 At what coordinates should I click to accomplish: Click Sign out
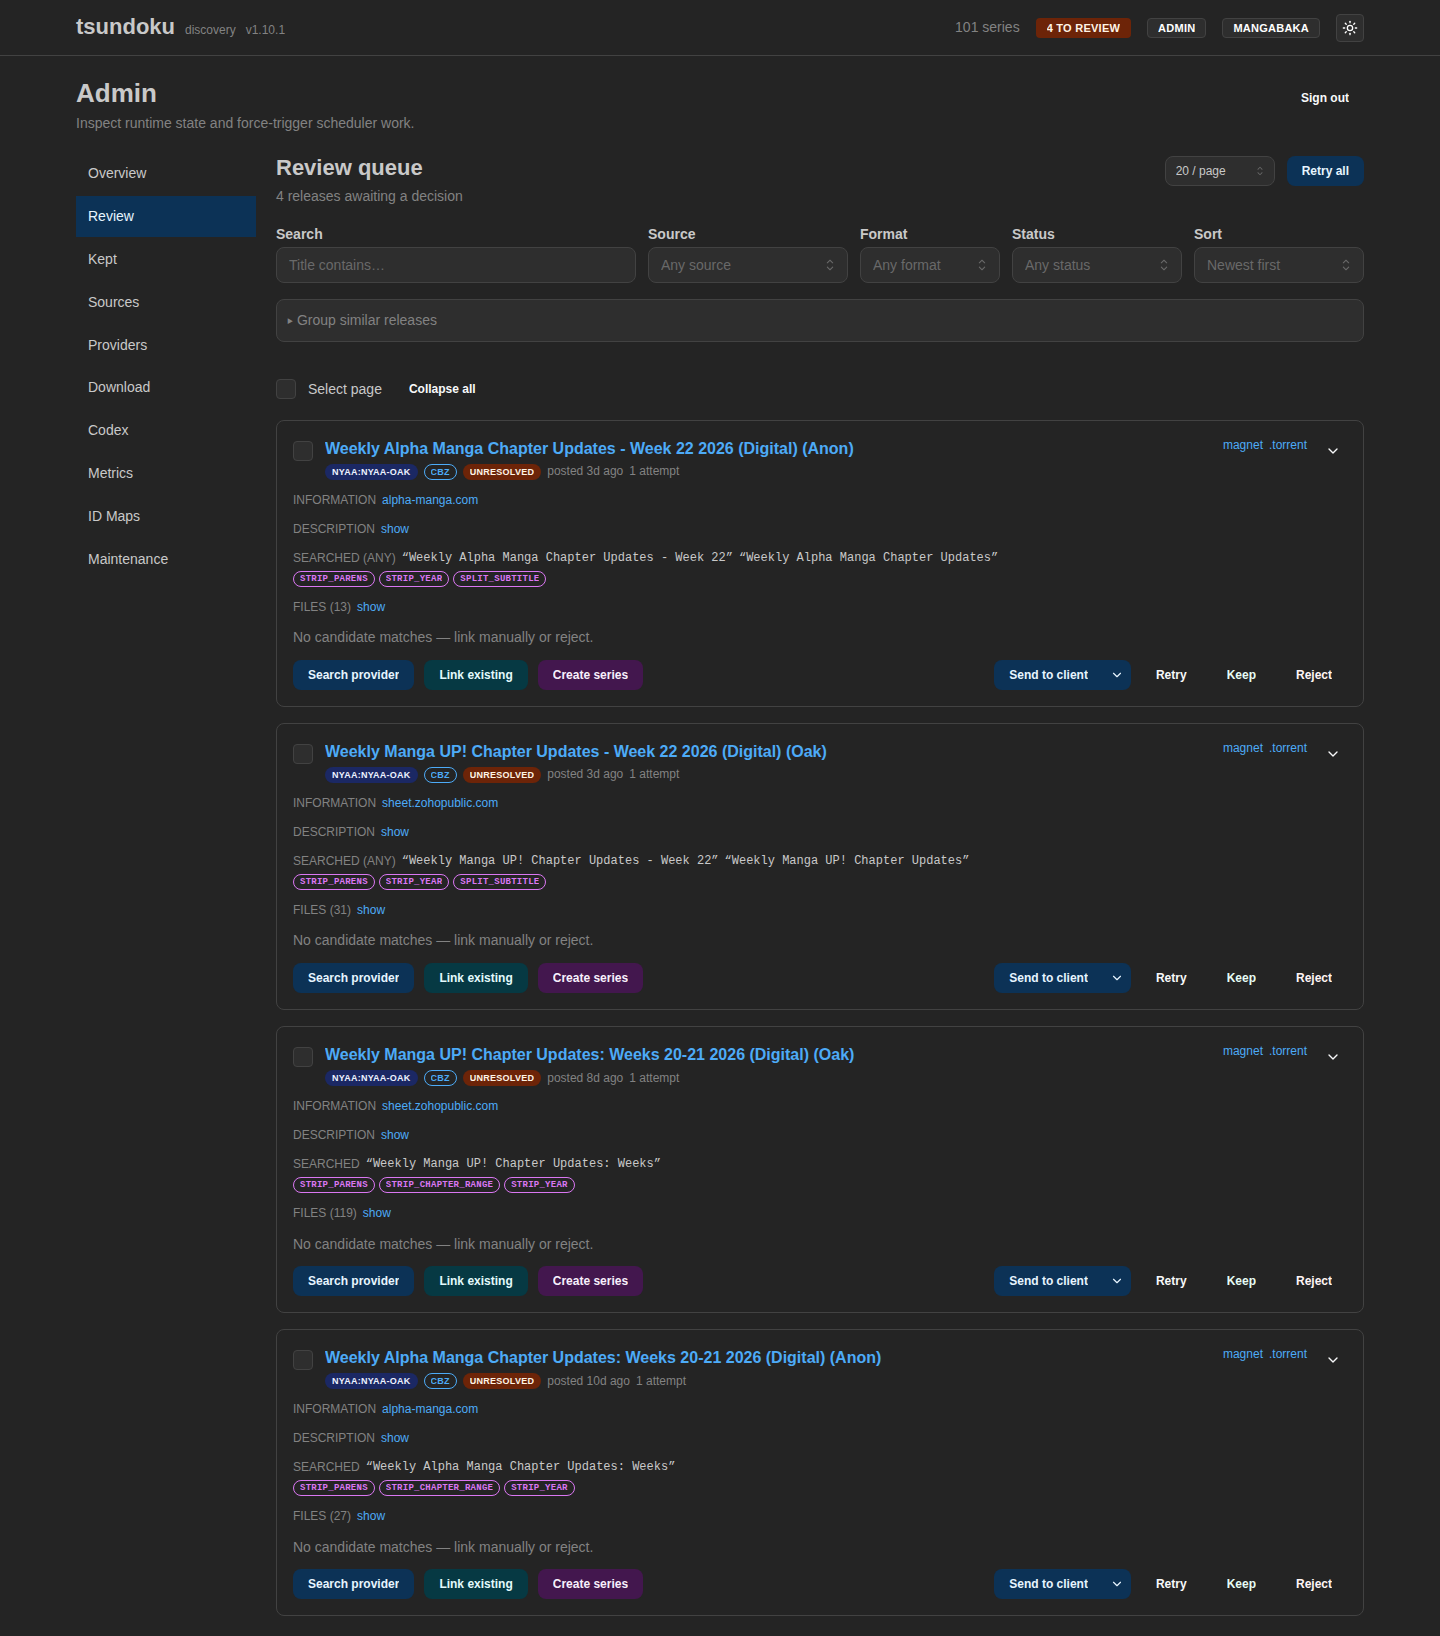[x=1324, y=98]
